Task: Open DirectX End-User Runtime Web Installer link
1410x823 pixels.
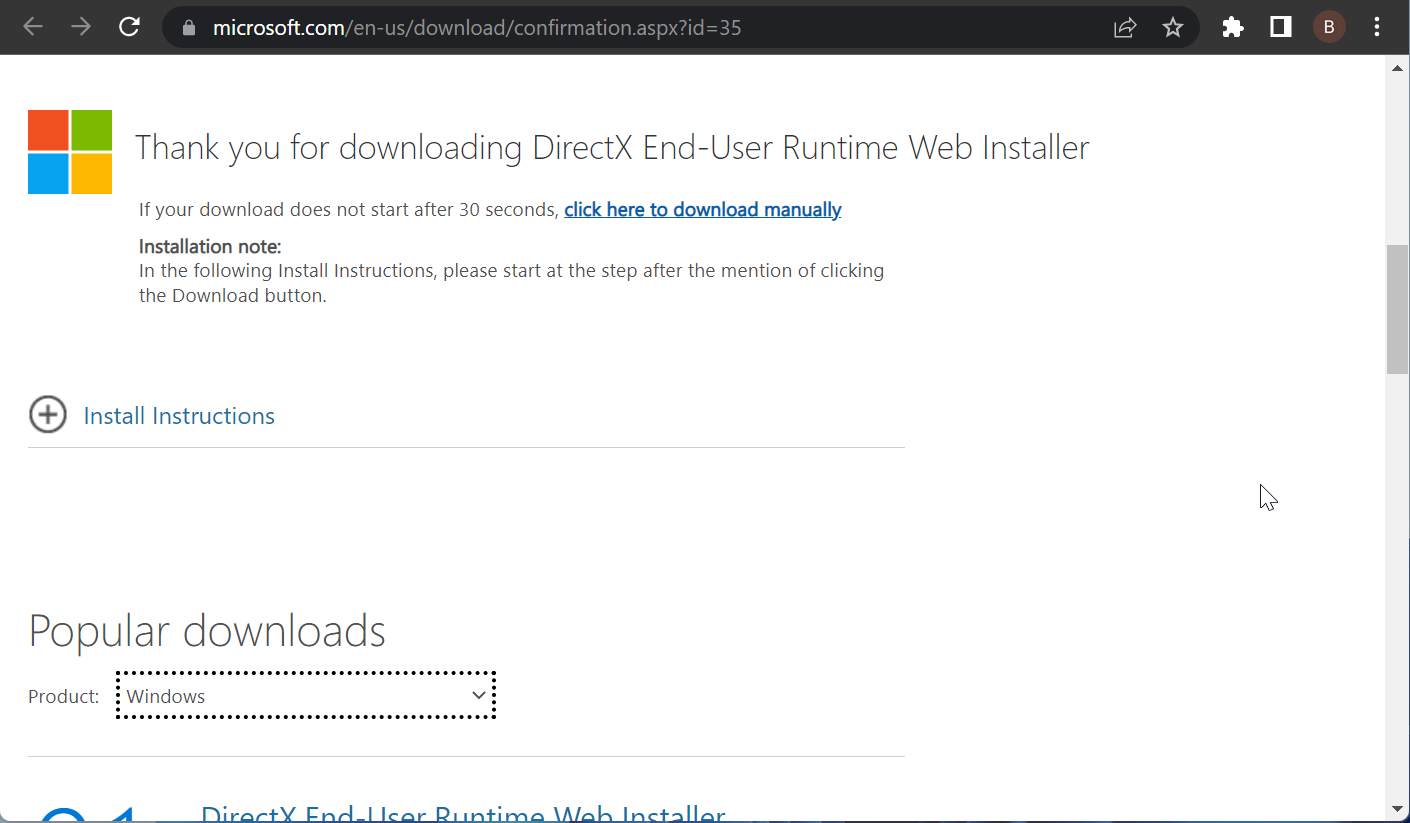Action: click(462, 813)
